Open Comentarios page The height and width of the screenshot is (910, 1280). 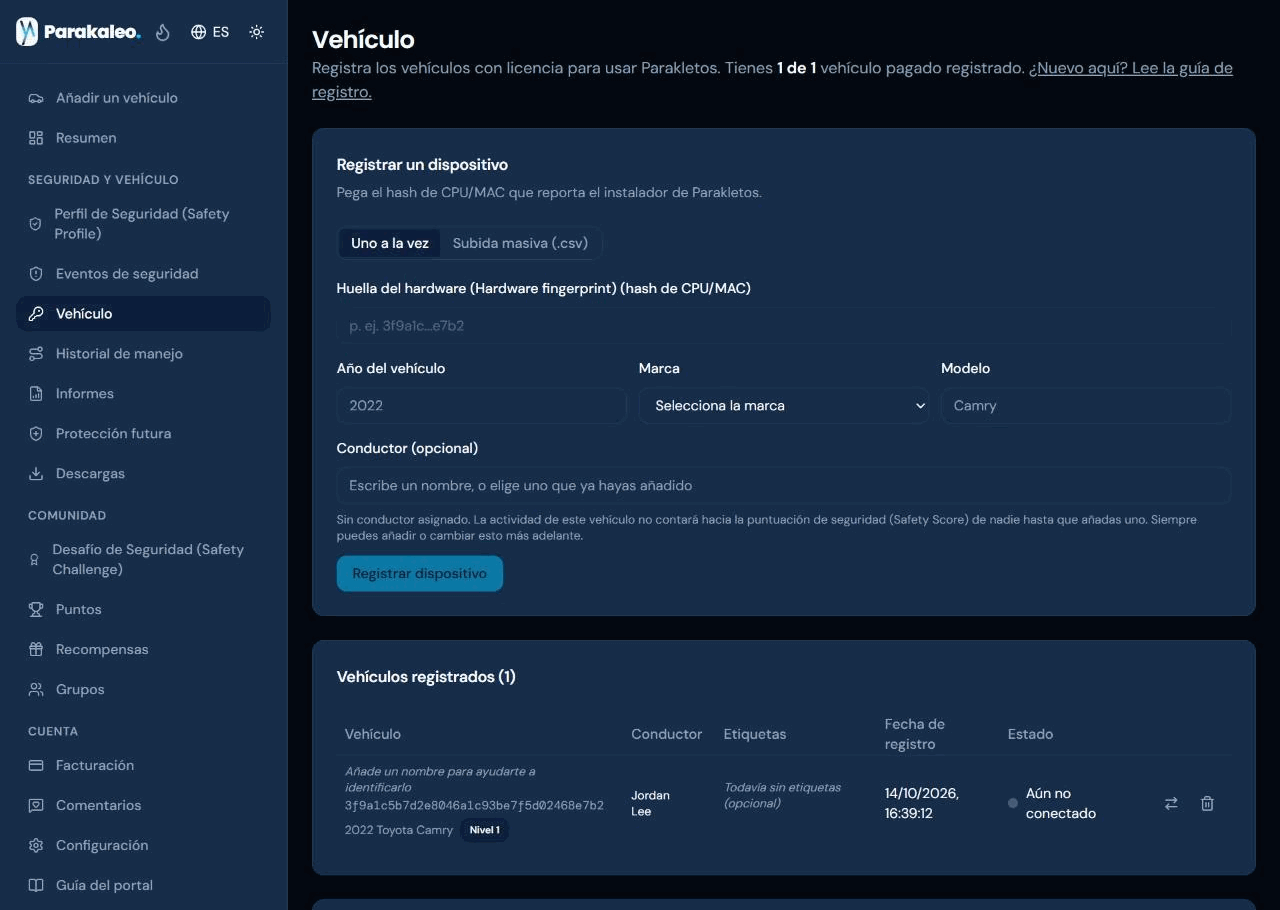pyautogui.click(x=143, y=806)
